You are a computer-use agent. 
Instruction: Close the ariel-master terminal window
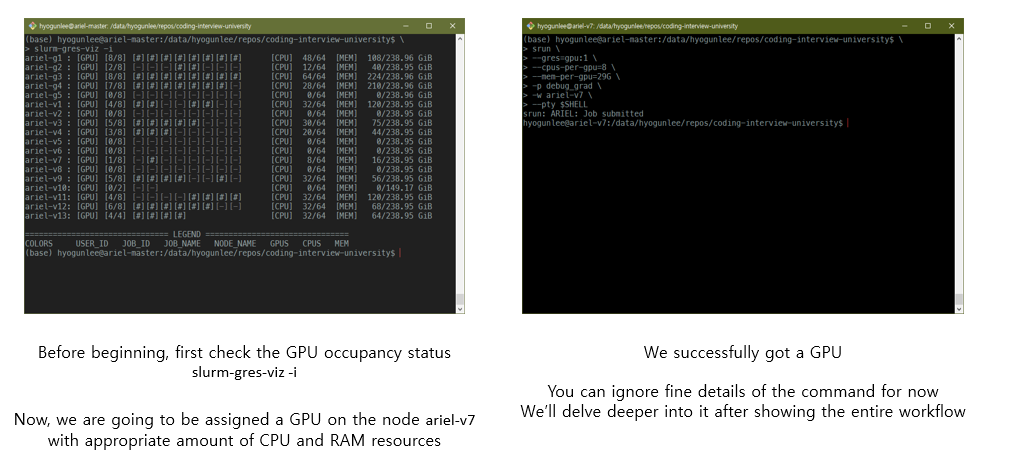[452, 25]
